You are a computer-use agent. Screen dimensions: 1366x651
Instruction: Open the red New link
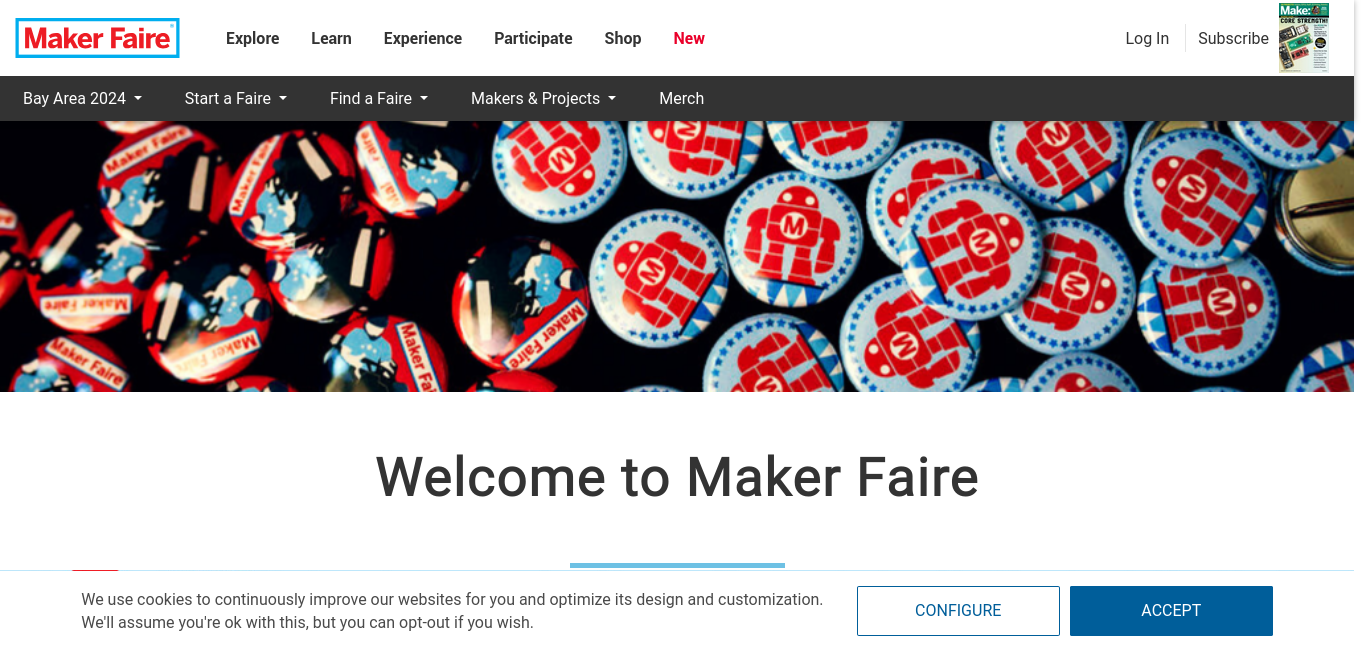point(689,38)
